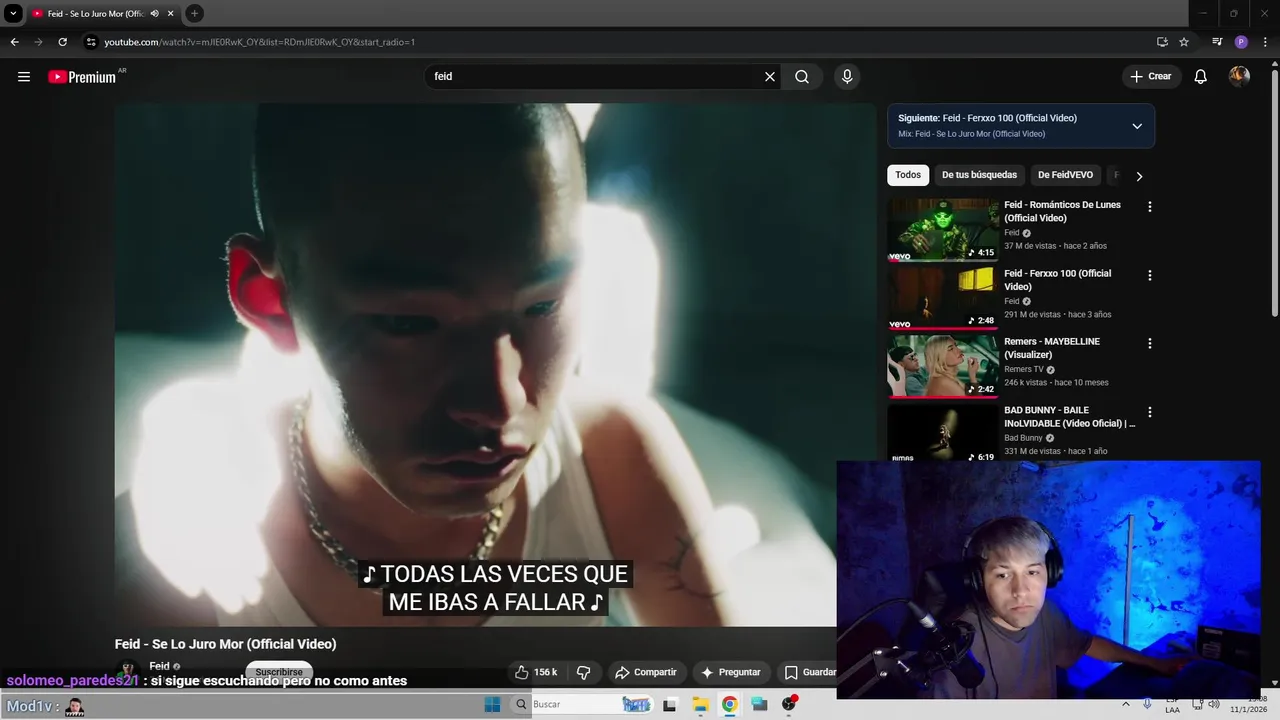Open the Chrome three-dot menu
Viewport: 1280px width, 720px height.
1265,42
